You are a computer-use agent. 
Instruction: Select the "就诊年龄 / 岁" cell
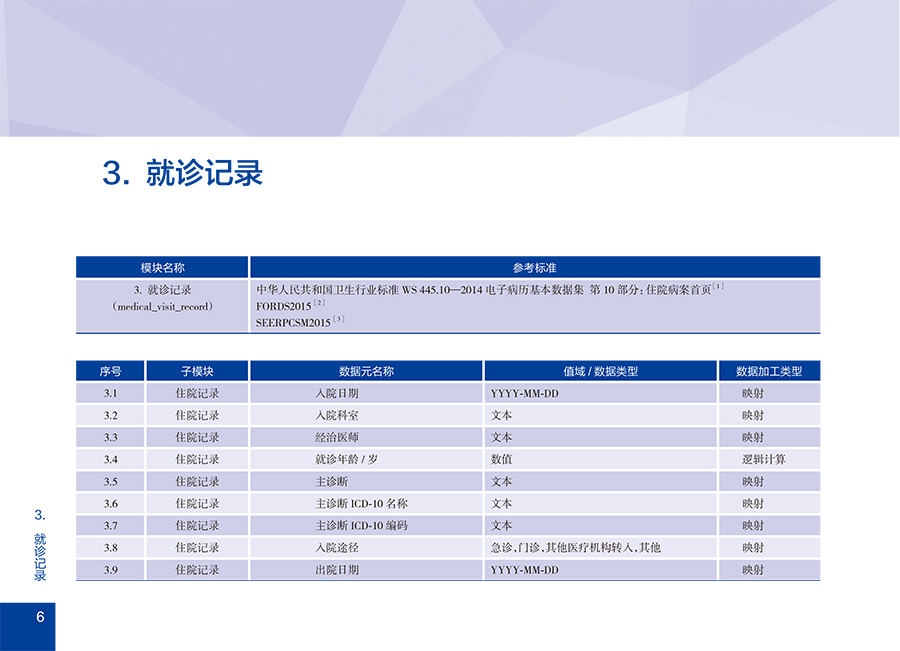(x=346, y=459)
